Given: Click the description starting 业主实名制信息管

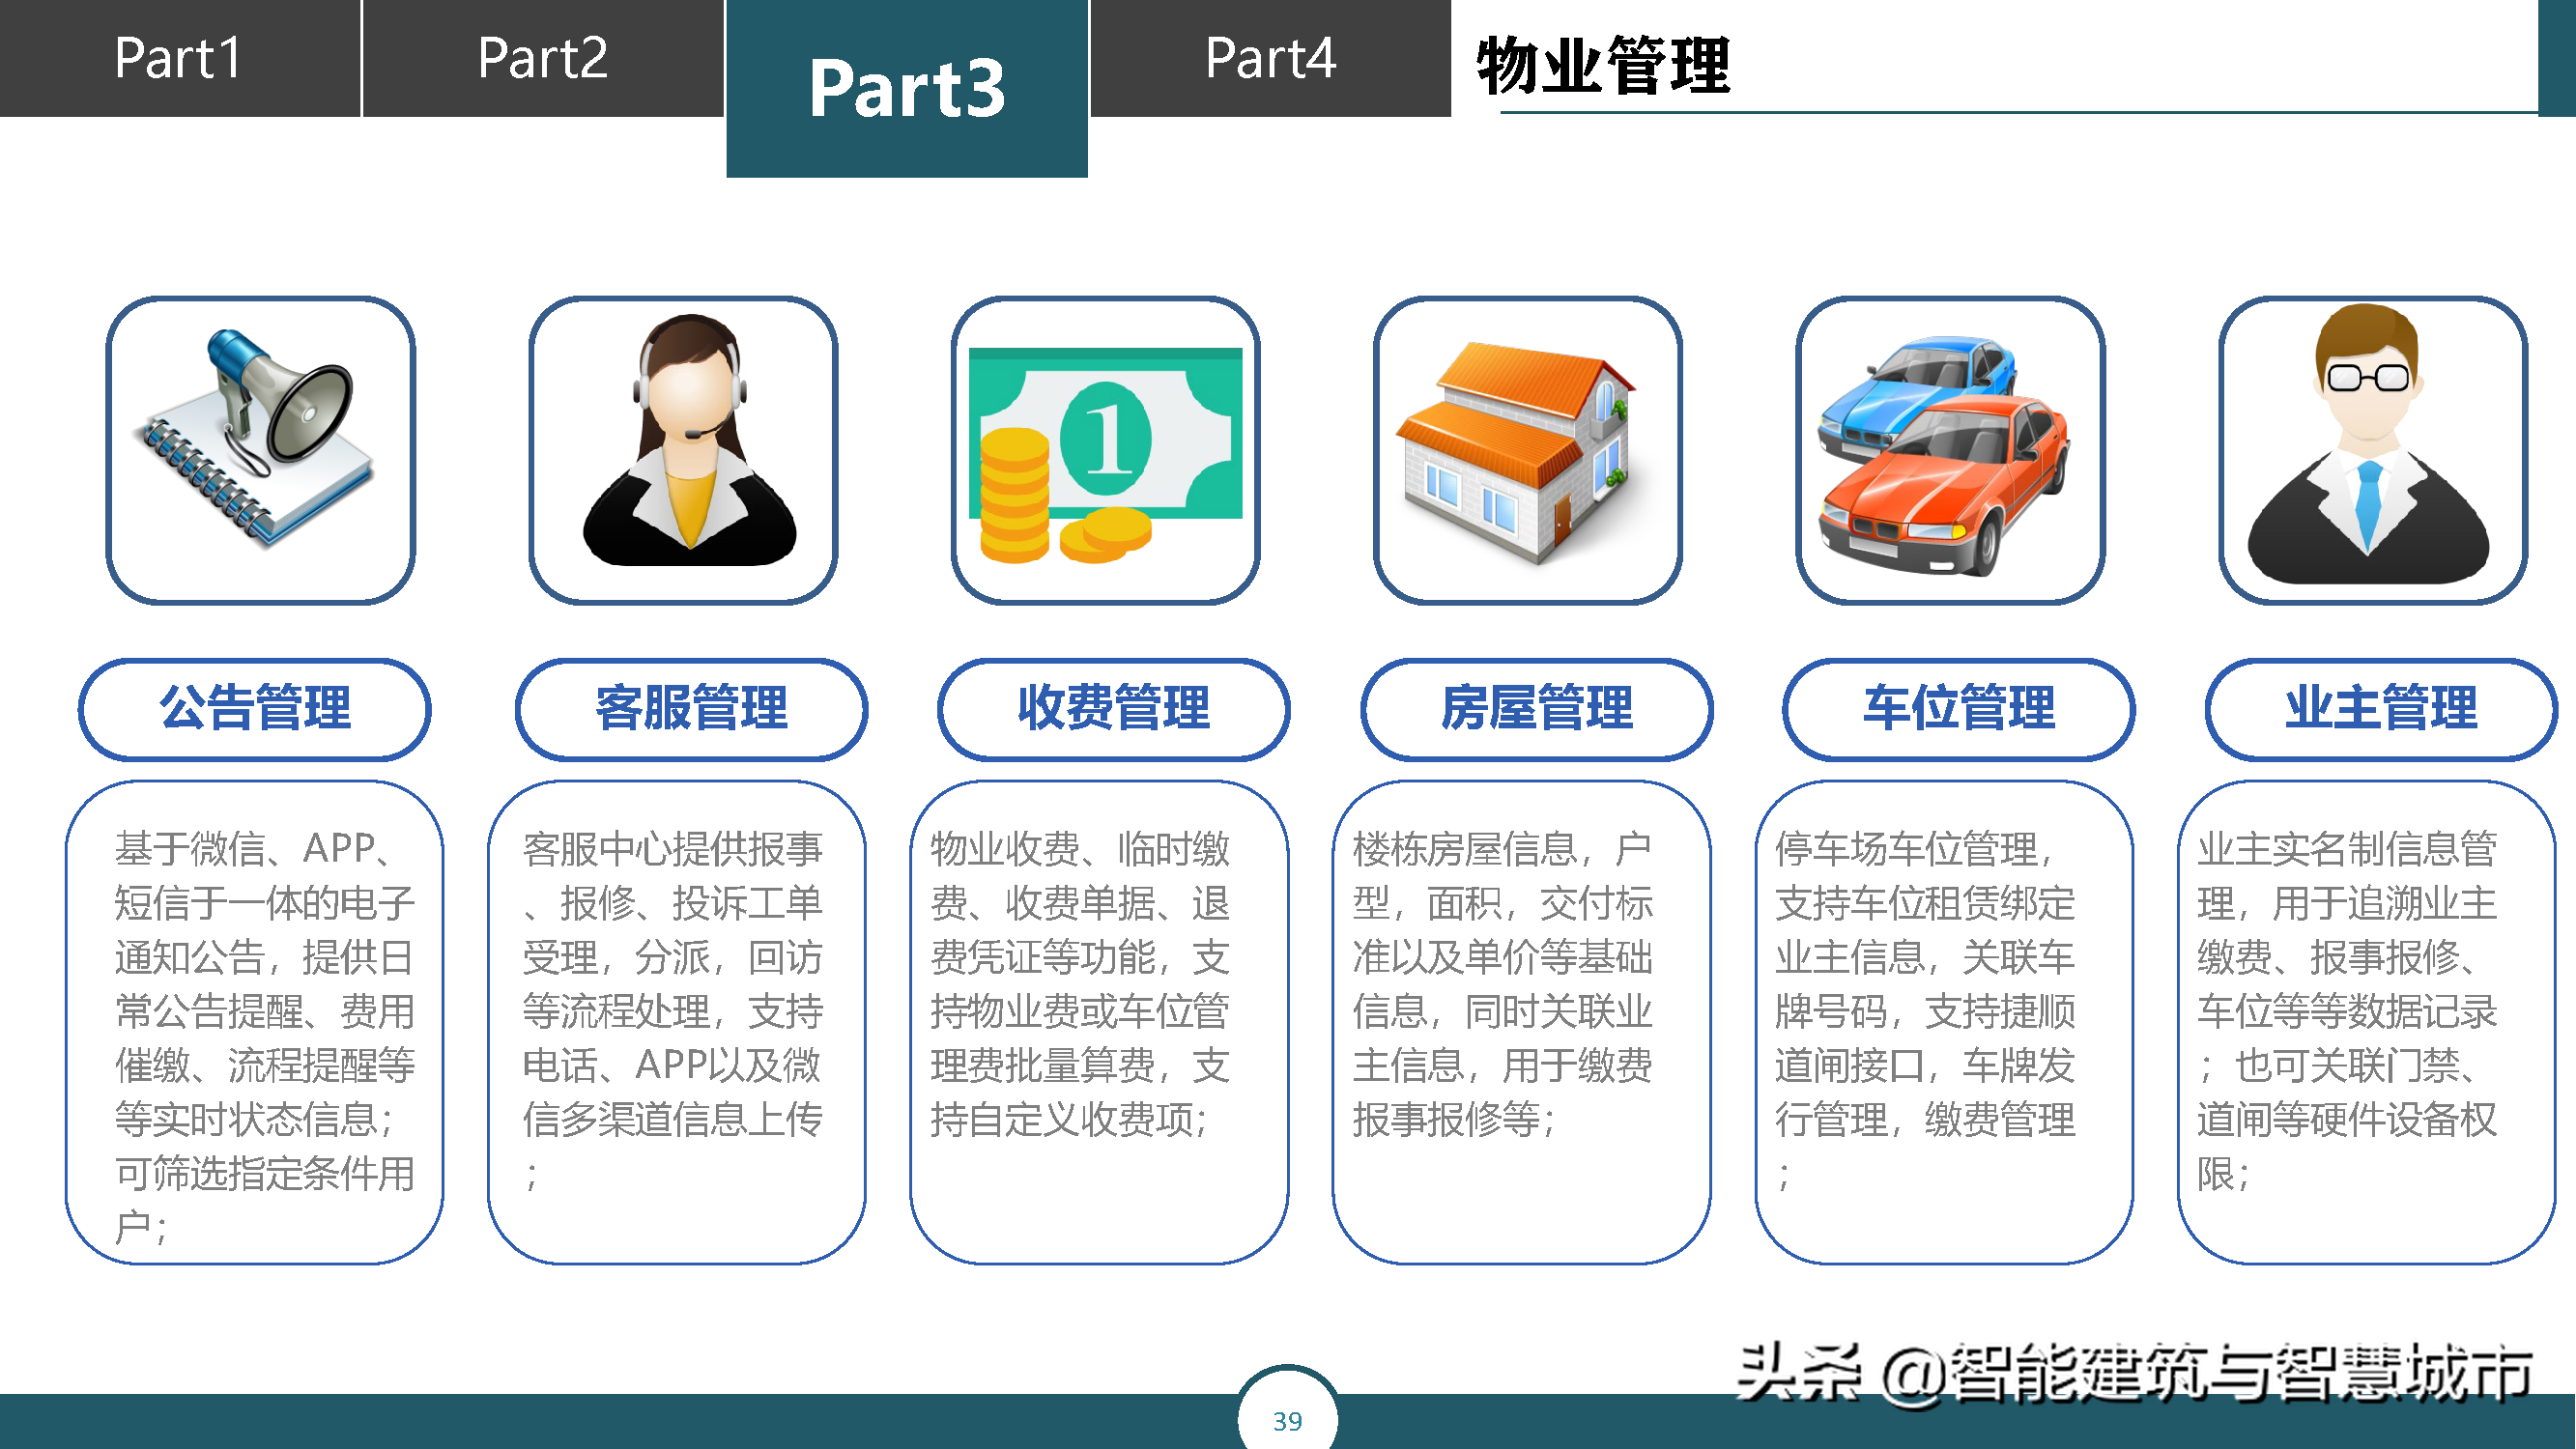Looking at the screenshot, I should tap(2367, 1023).
